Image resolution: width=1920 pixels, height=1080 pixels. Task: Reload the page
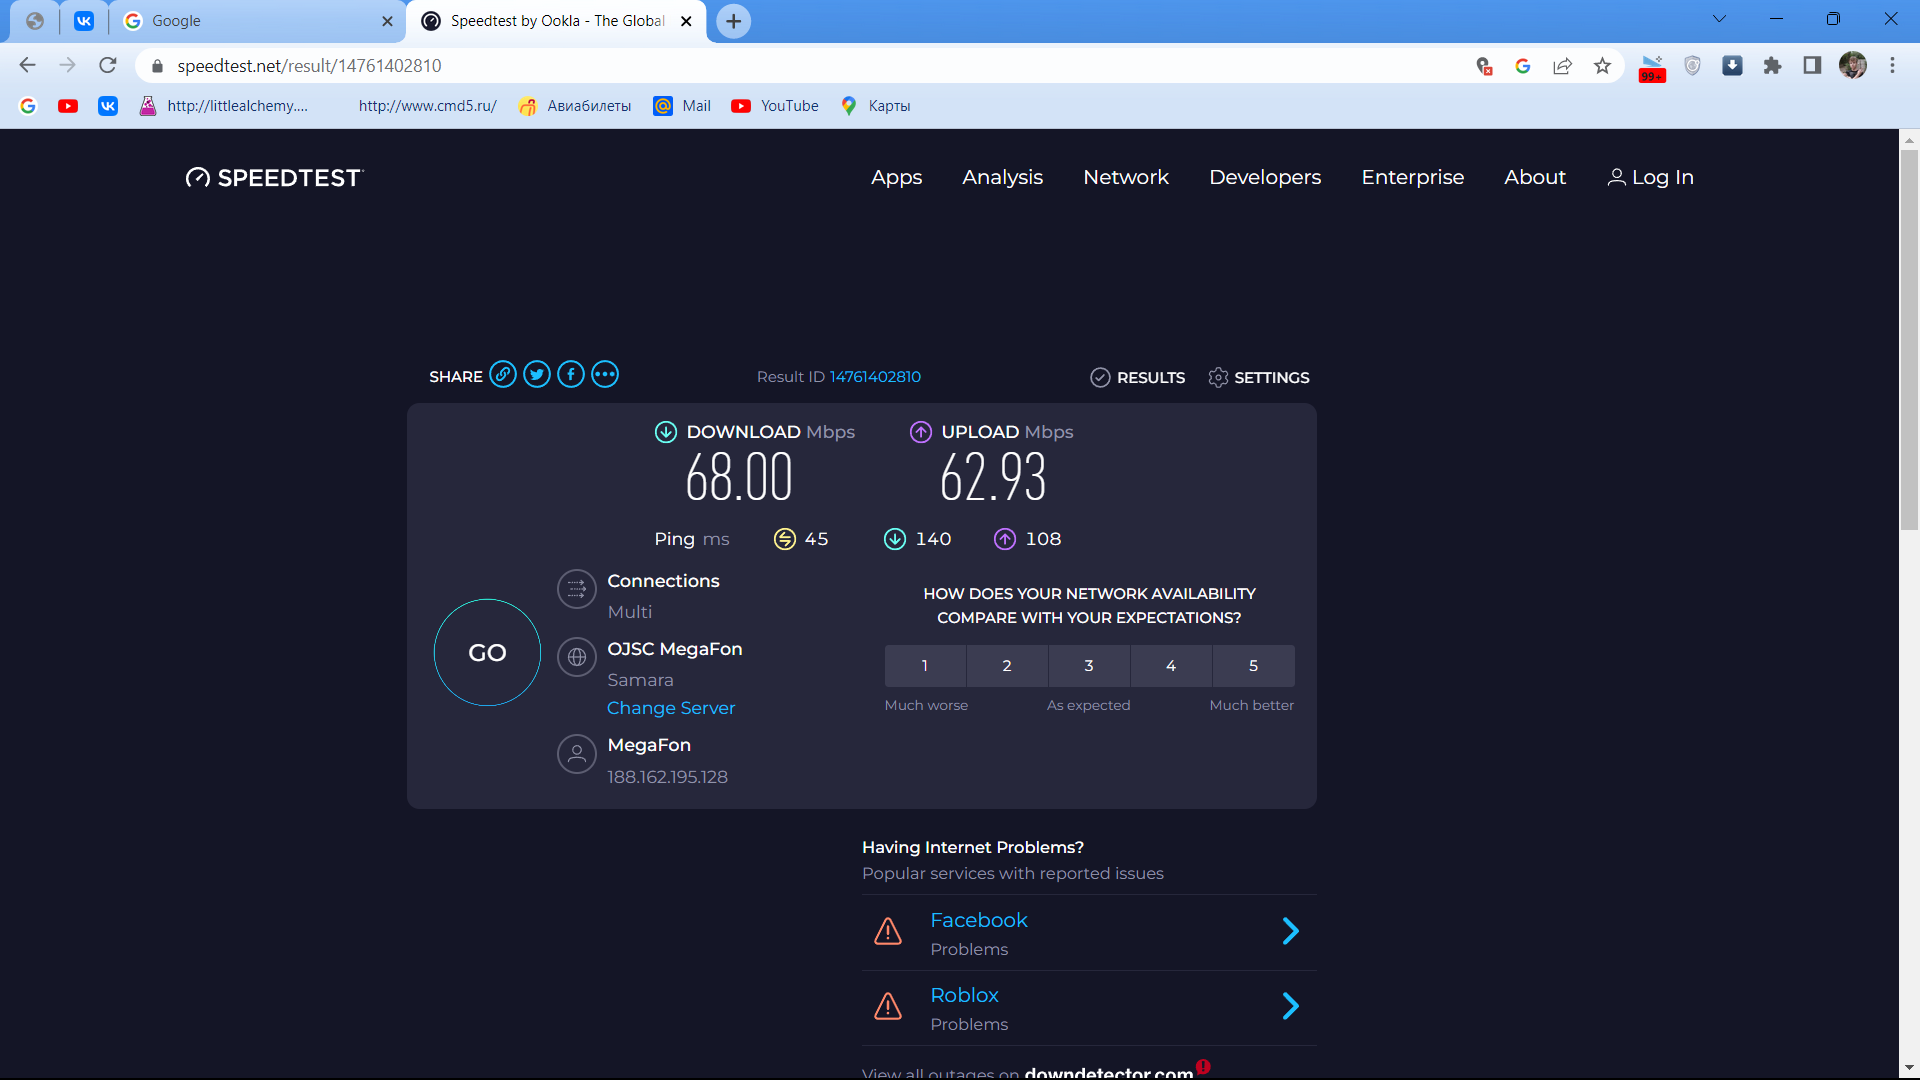coord(108,66)
